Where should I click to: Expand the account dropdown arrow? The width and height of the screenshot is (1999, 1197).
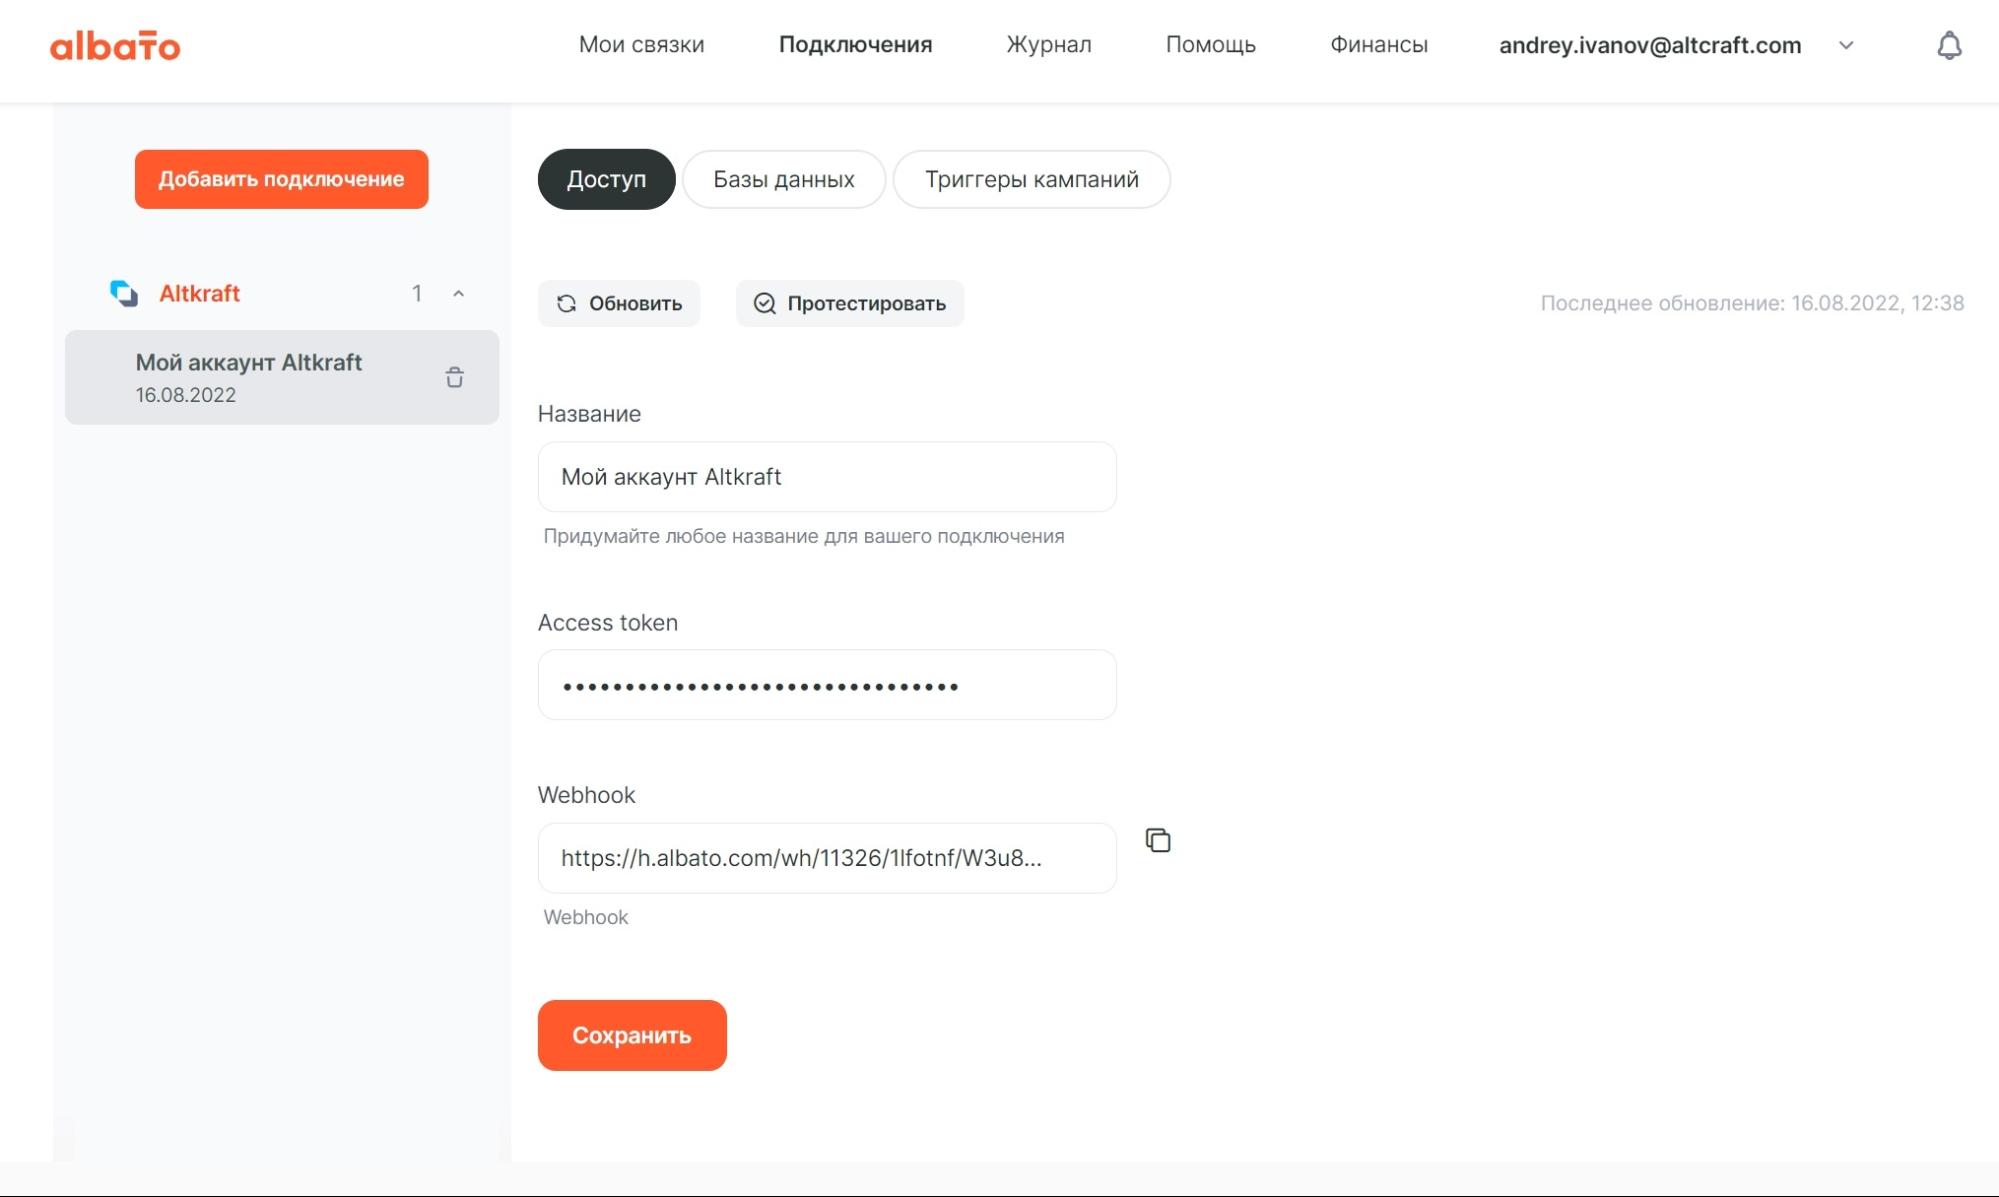click(1846, 45)
